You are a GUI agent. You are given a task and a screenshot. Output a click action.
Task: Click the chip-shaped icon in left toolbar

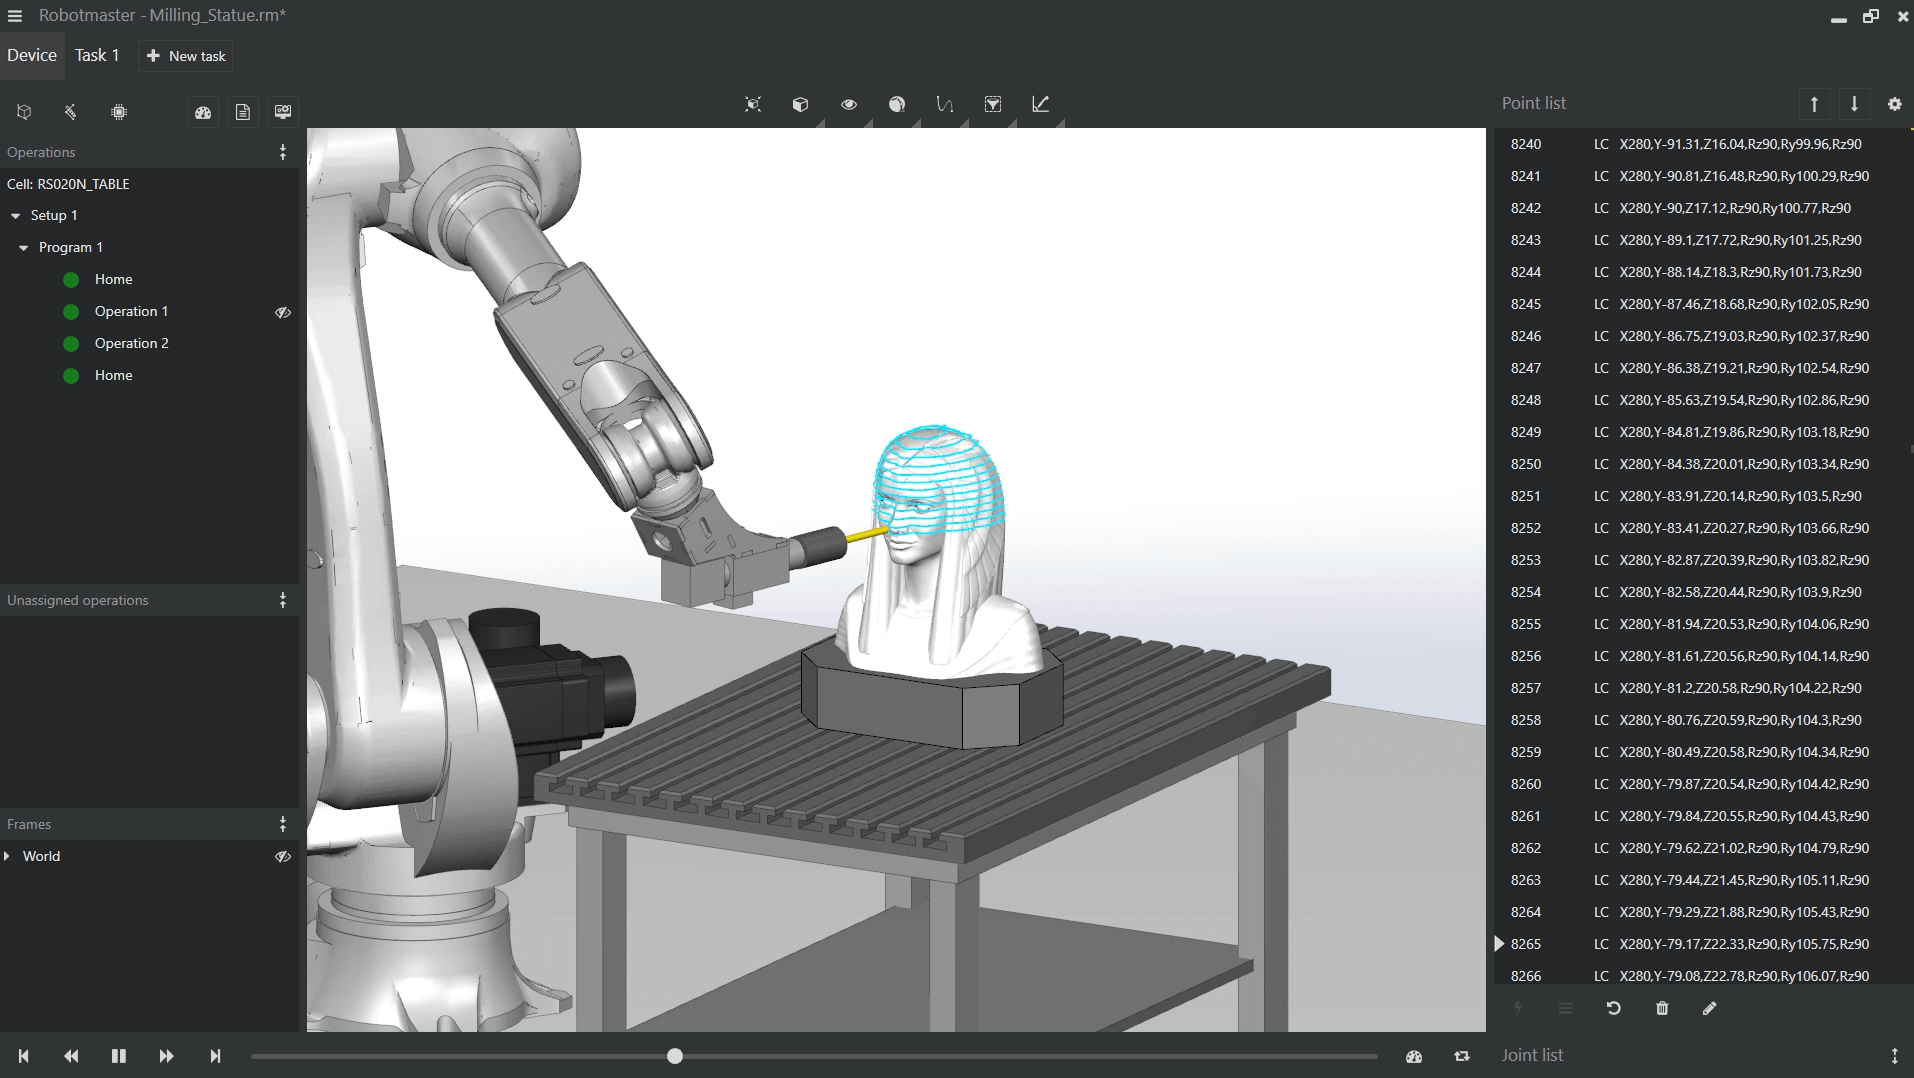119,112
